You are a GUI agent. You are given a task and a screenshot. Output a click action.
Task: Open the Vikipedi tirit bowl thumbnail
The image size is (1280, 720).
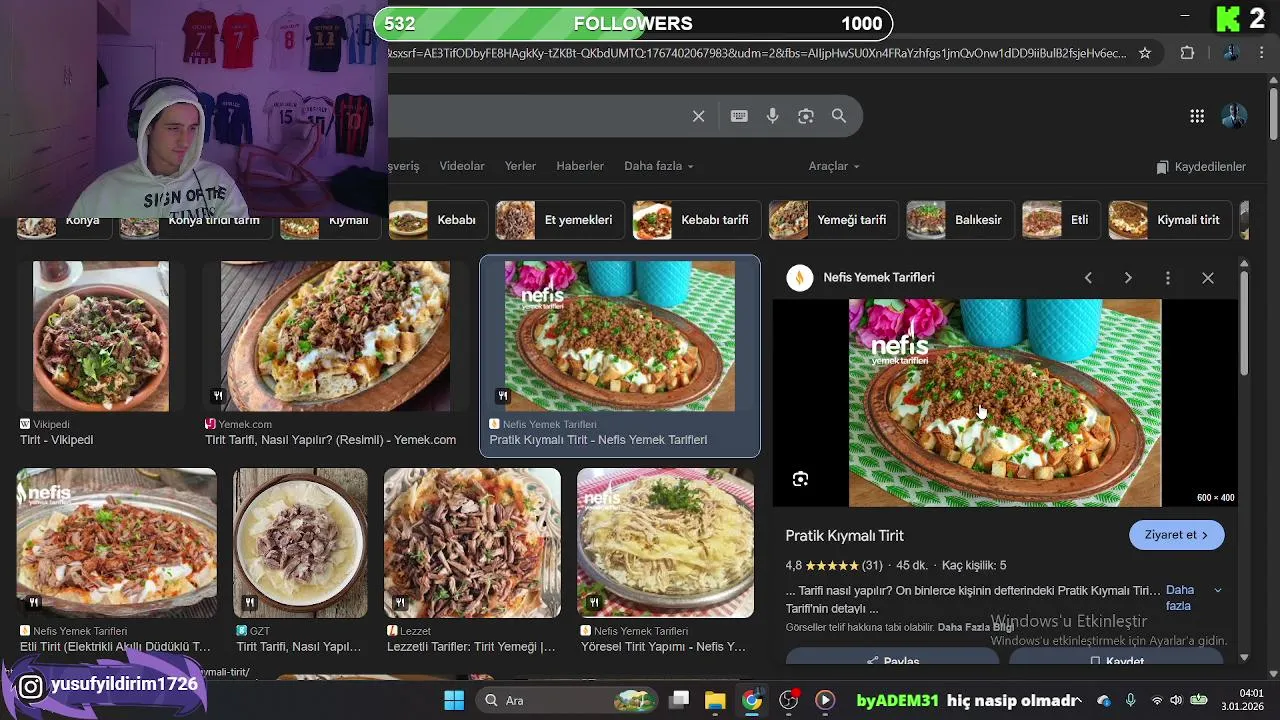pyautogui.click(x=101, y=336)
